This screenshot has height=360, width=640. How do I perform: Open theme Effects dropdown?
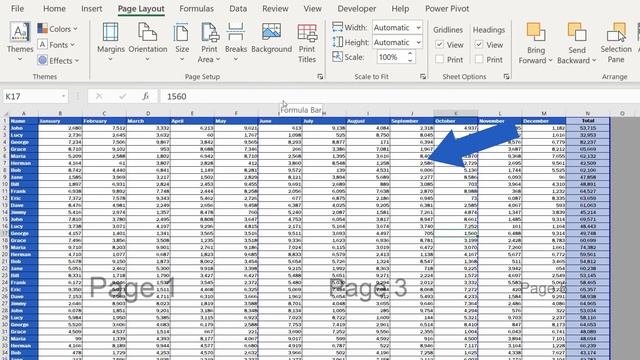point(58,60)
